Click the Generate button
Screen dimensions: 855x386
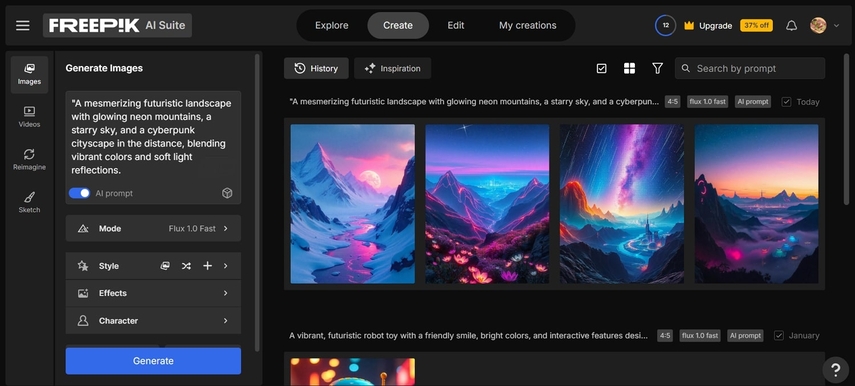pyautogui.click(x=153, y=361)
